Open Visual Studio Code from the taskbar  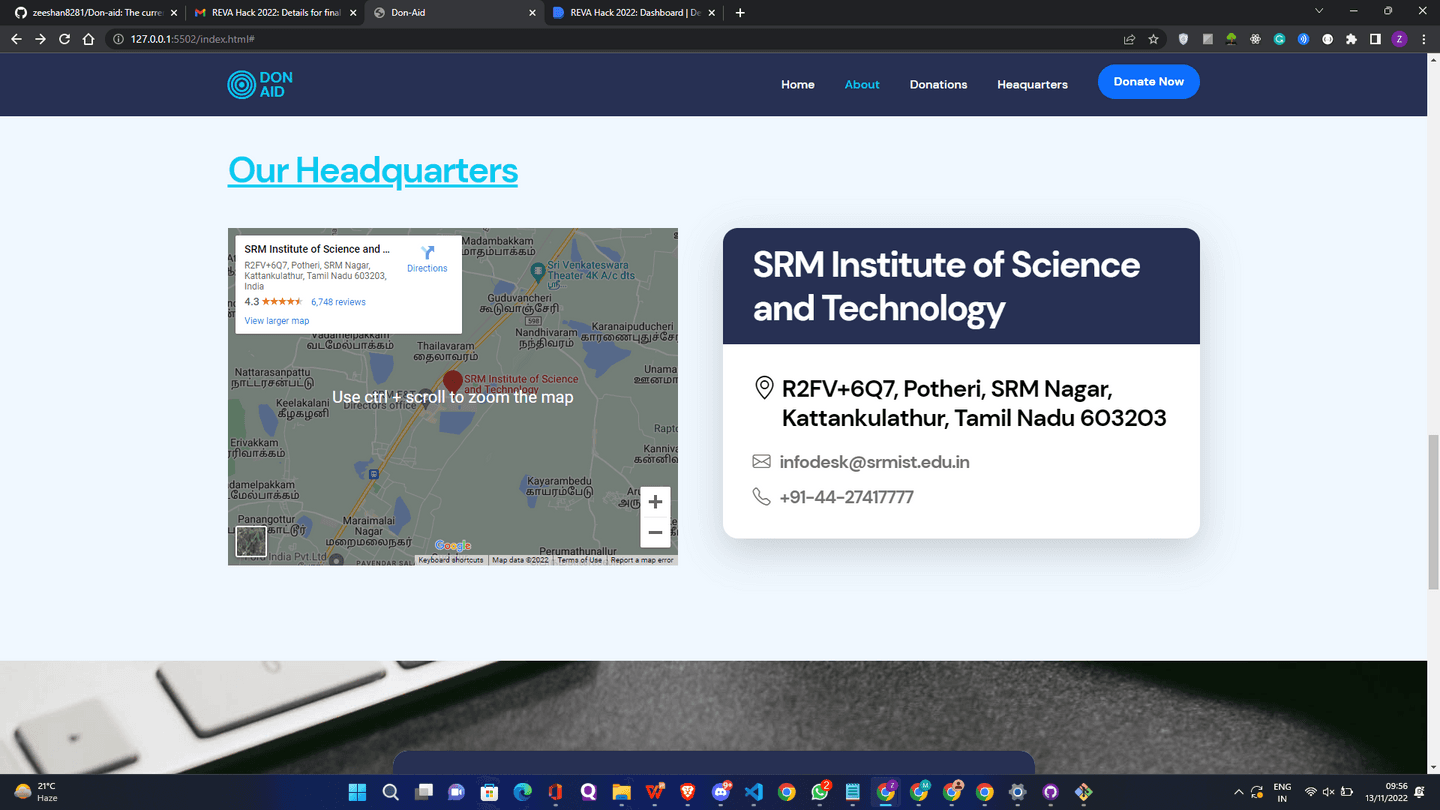point(754,792)
